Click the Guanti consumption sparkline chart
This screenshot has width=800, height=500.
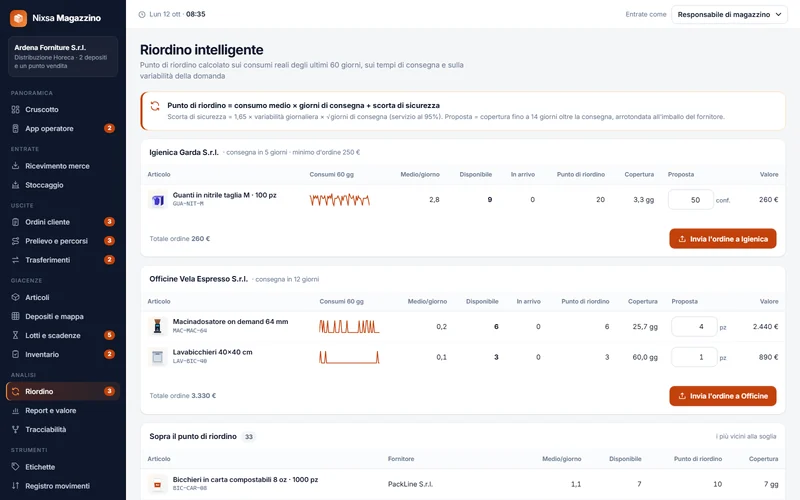[x=339, y=199]
